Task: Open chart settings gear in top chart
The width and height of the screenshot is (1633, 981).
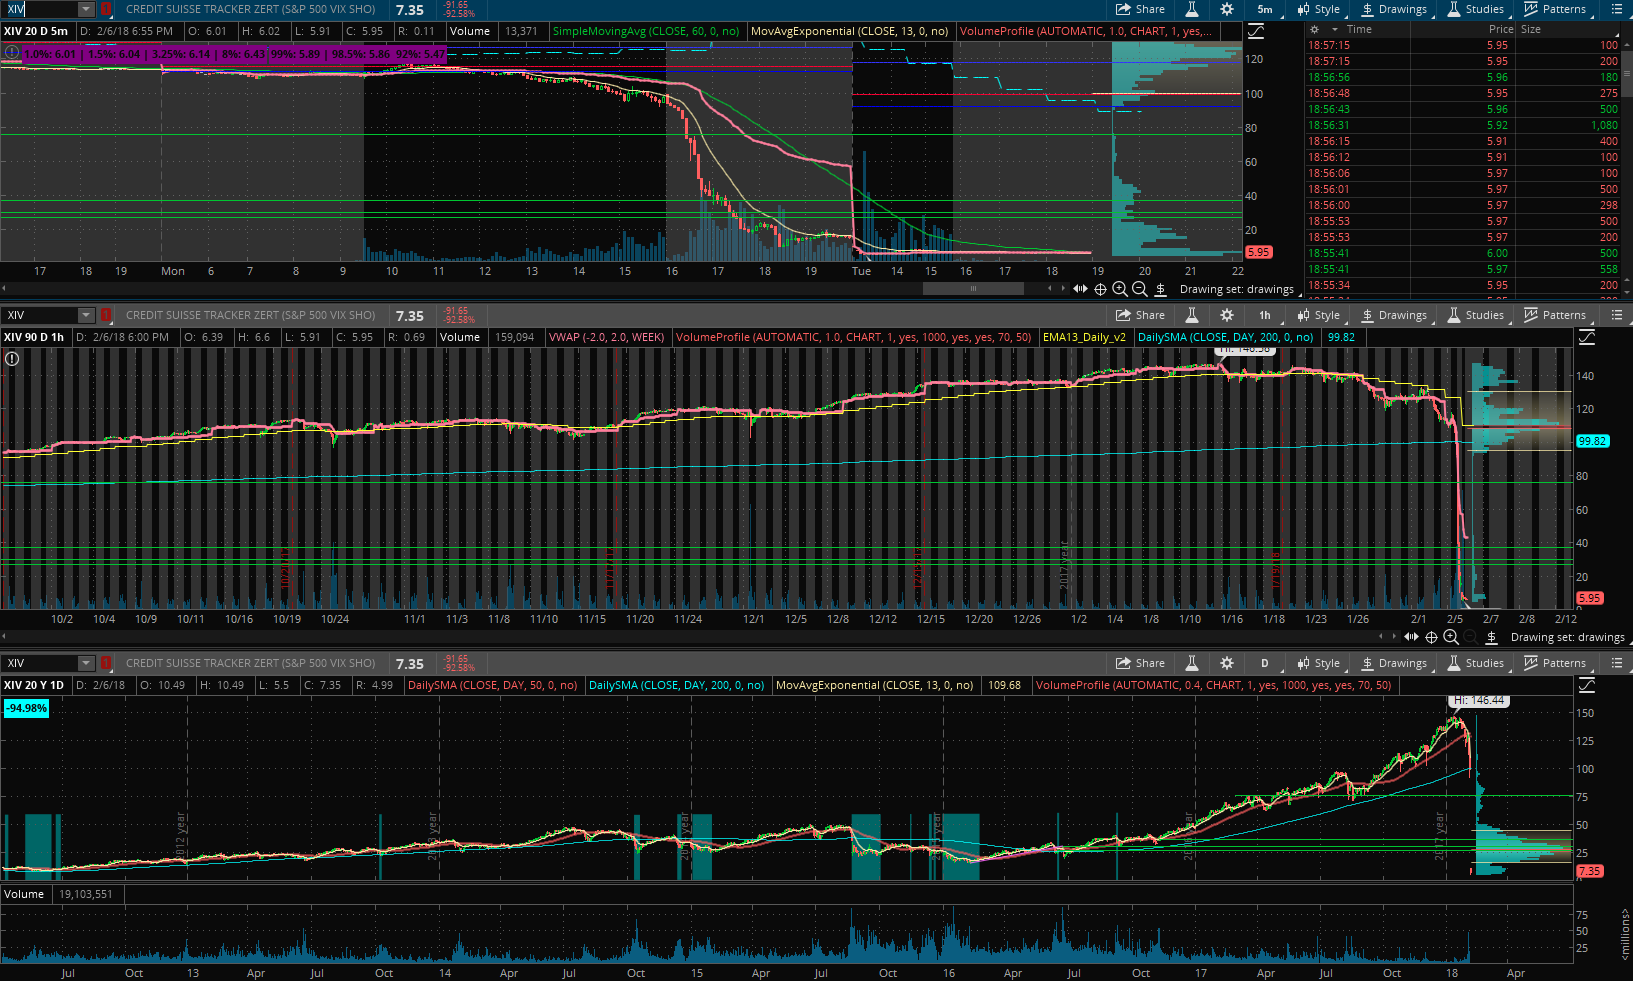Action: (1227, 9)
